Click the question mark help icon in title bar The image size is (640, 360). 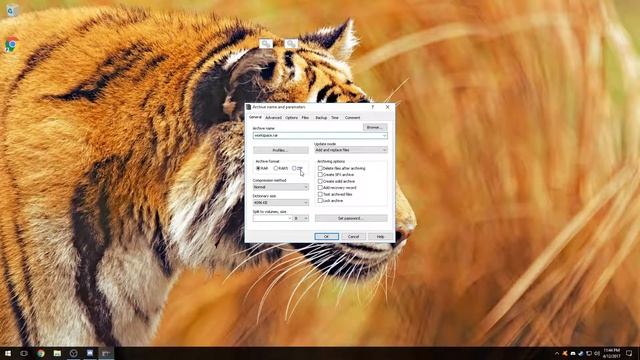(372, 107)
